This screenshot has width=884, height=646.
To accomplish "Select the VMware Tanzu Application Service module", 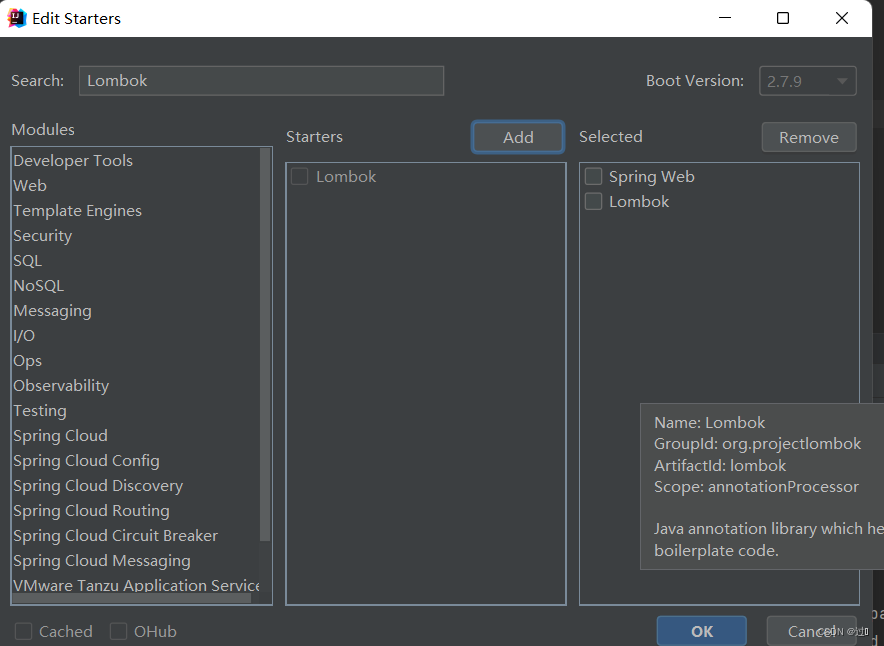I will pyautogui.click(x=135, y=585).
